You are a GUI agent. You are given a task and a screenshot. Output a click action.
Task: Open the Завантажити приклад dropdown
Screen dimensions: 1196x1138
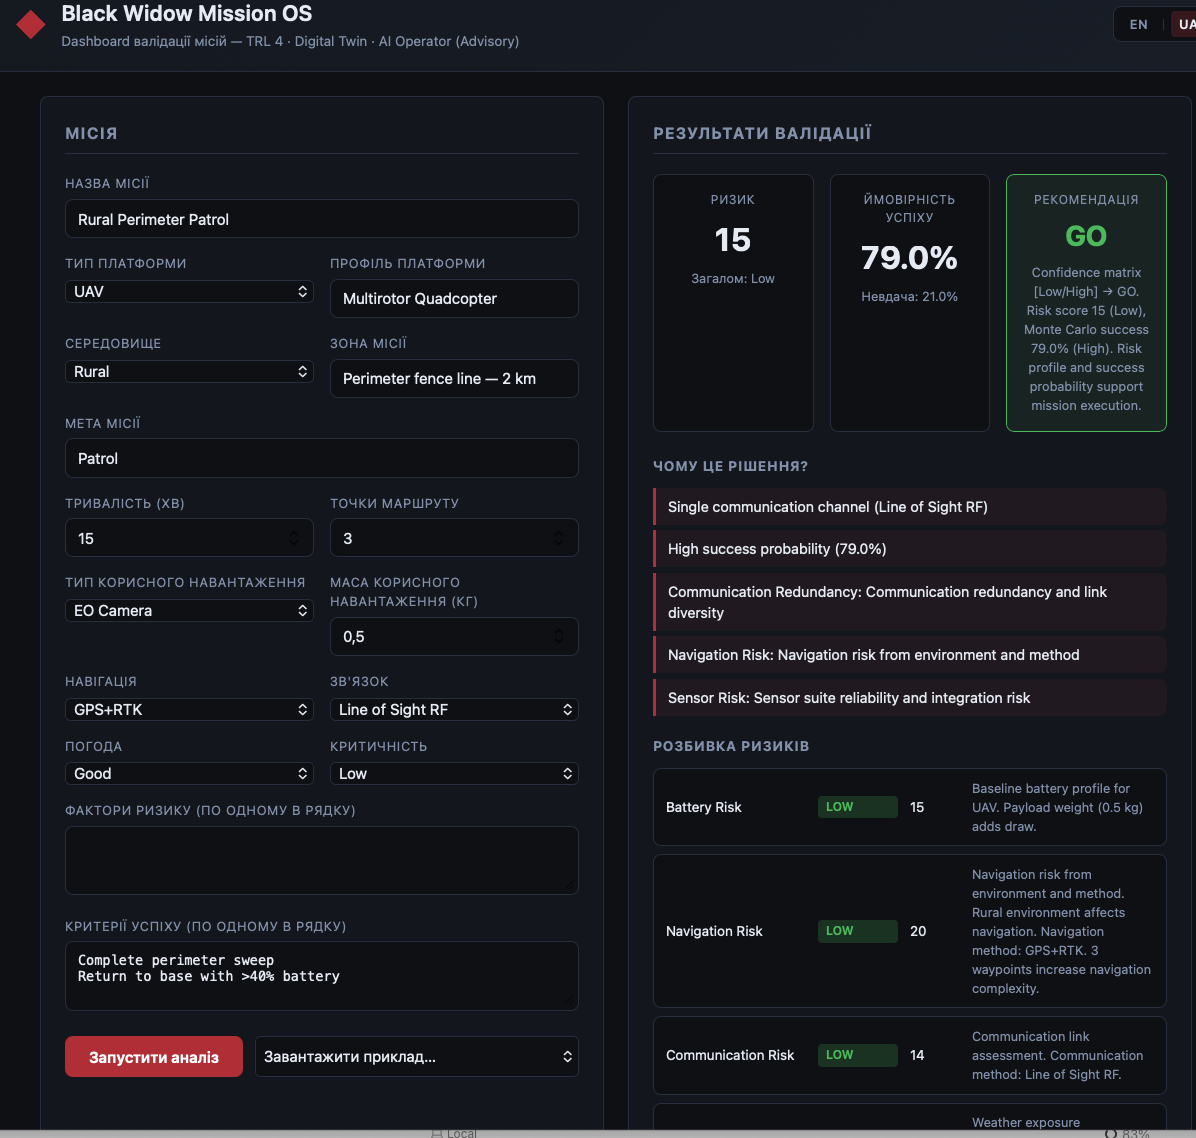(416, 1056)
